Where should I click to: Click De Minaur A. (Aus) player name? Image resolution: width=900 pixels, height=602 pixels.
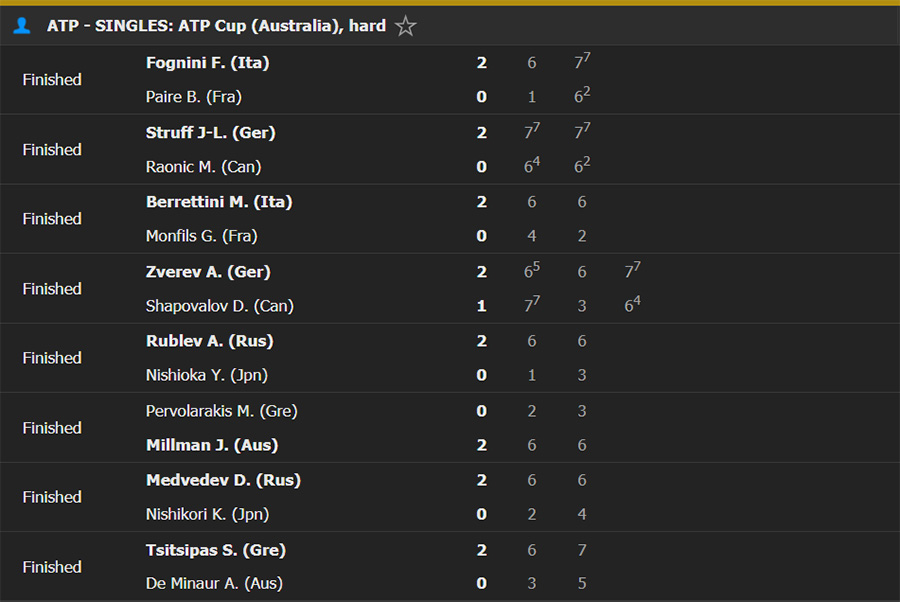click(214, 584)
